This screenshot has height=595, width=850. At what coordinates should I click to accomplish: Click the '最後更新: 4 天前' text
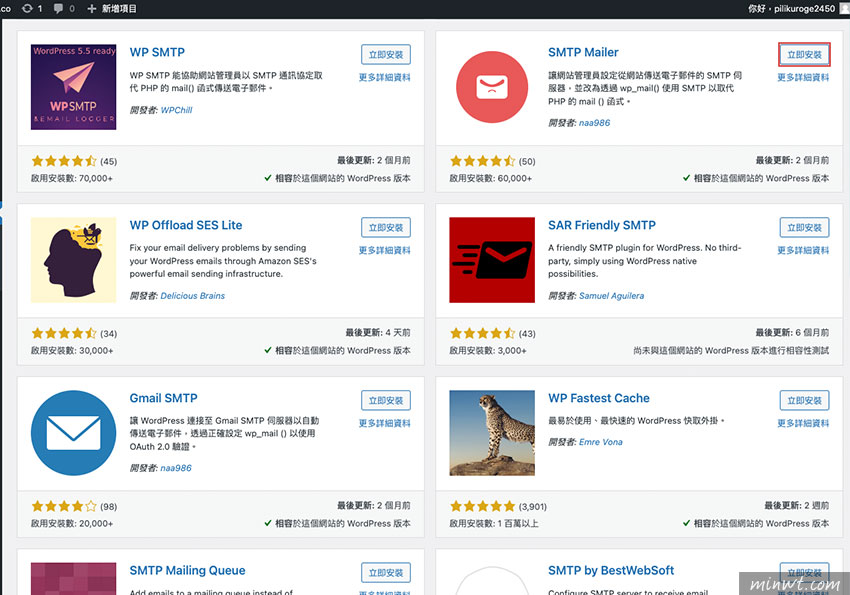378,333
